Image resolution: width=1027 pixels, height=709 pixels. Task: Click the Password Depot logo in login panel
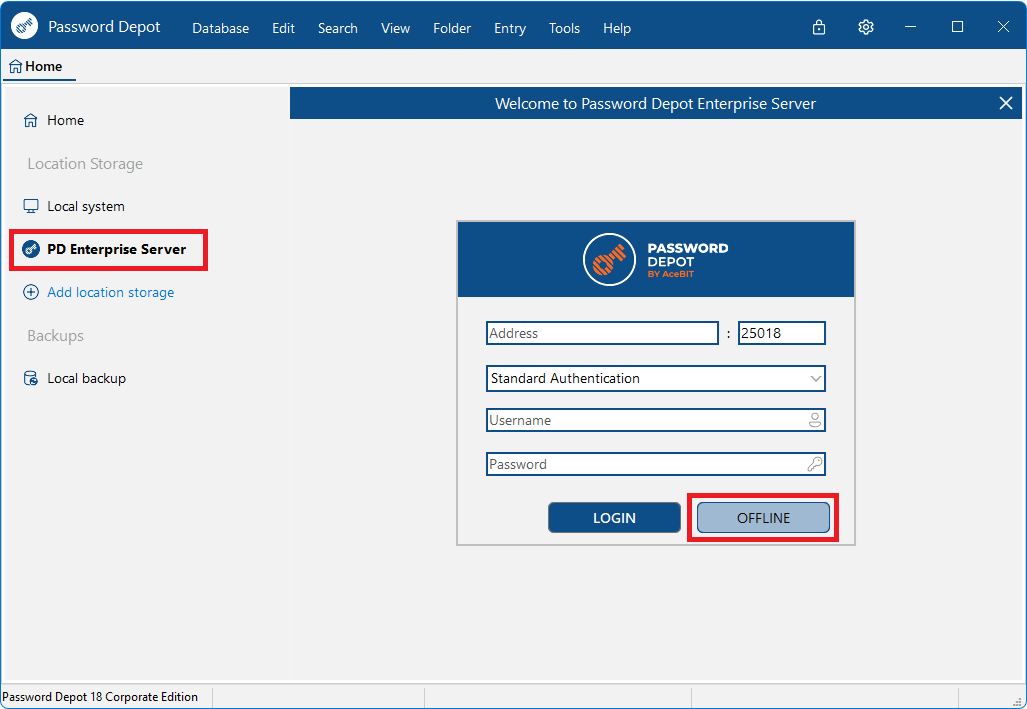pyautogui.click(x=656, y=259)
